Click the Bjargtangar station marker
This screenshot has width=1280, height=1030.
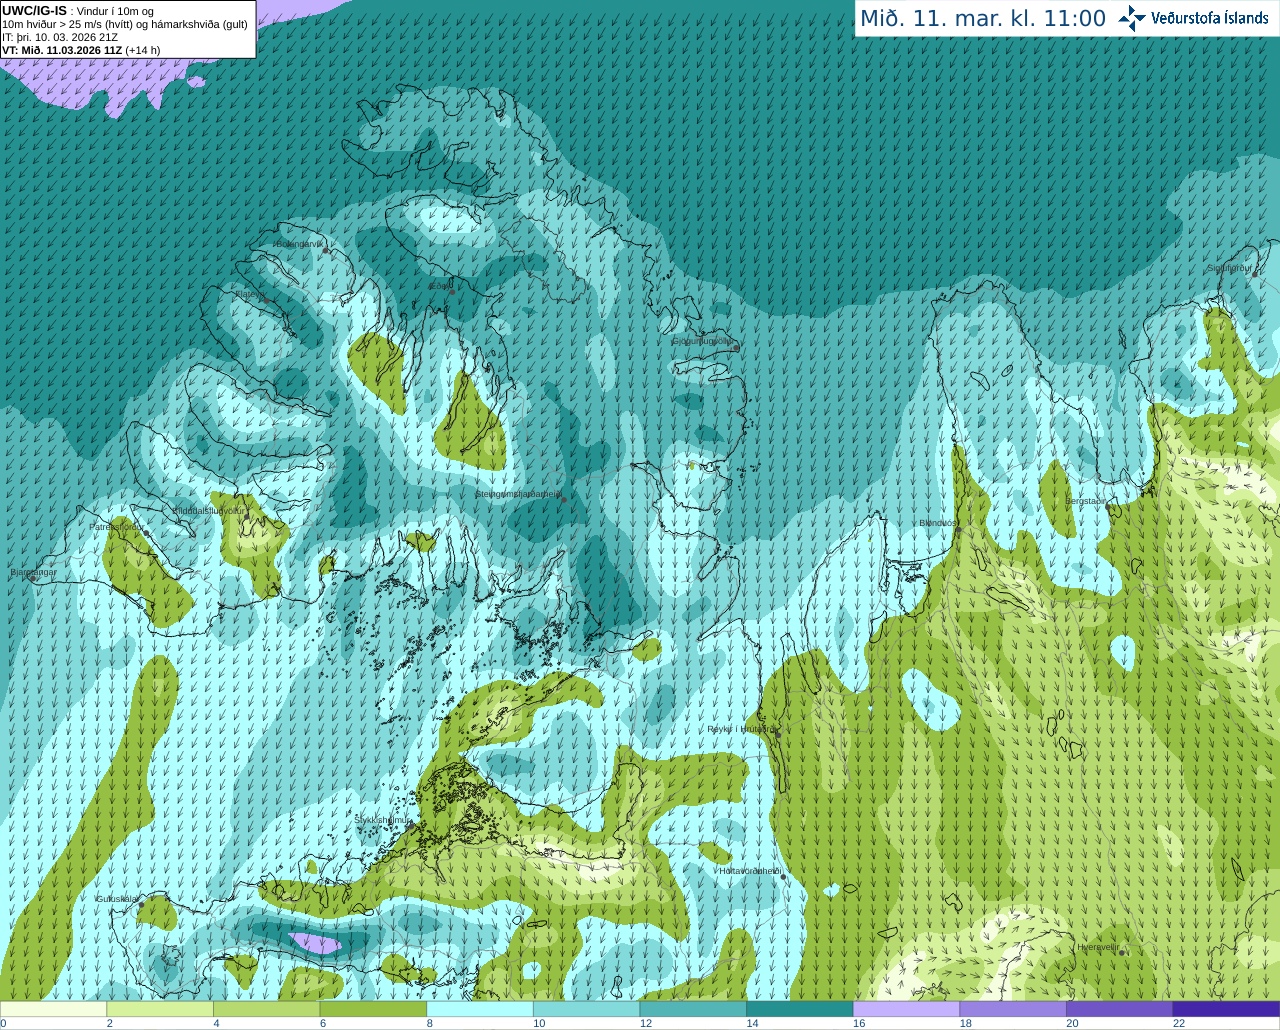33,579
